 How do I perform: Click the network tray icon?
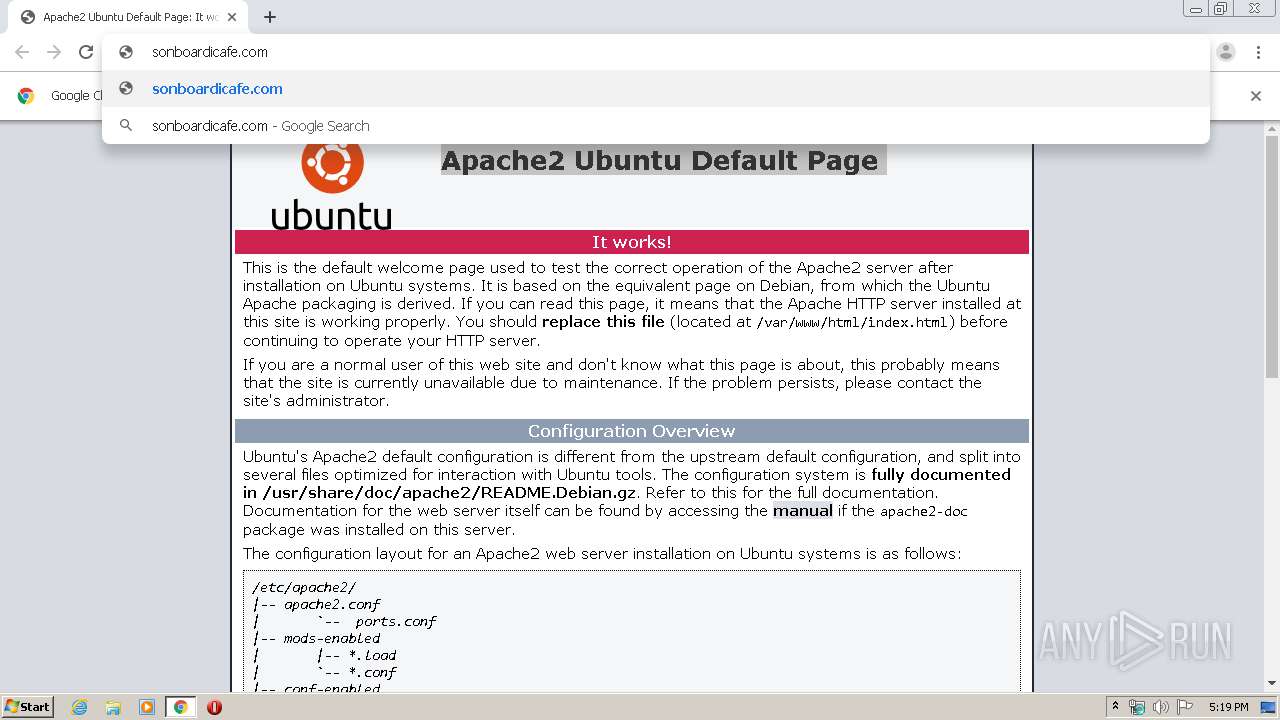click(1137, 707)
